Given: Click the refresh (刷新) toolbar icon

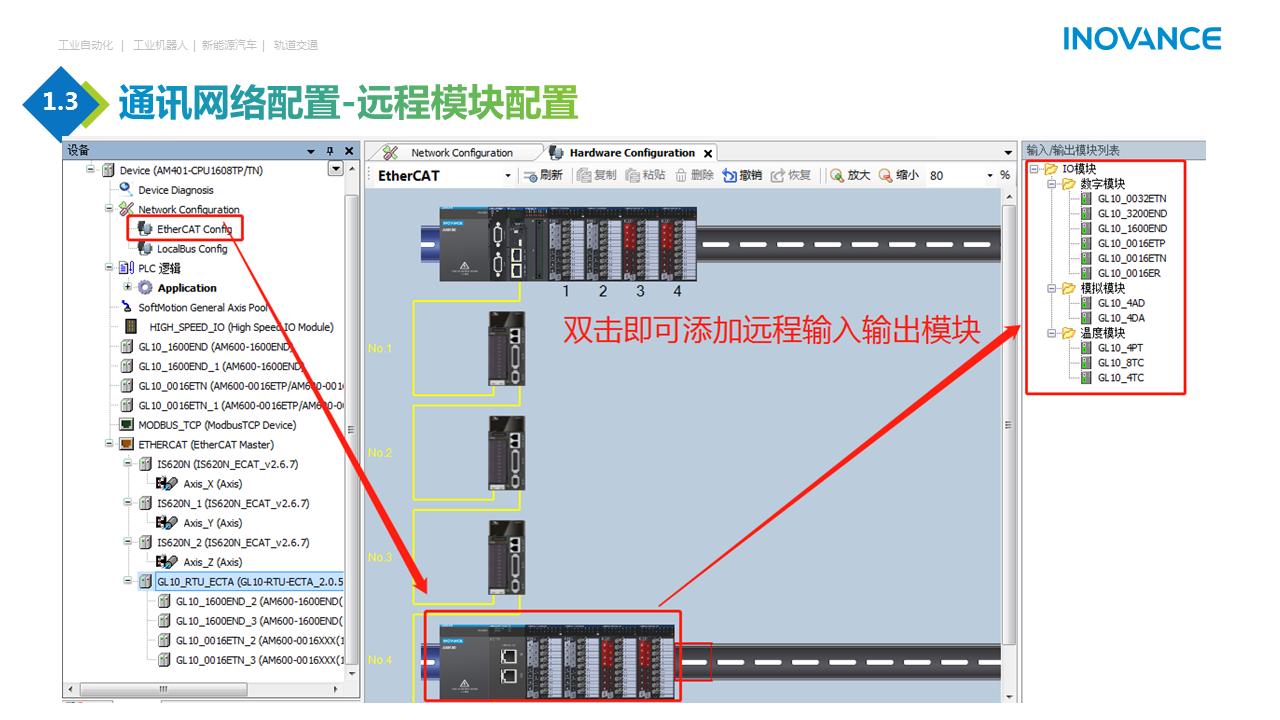Looking at the screenshot, I should [x=529, y=175].
